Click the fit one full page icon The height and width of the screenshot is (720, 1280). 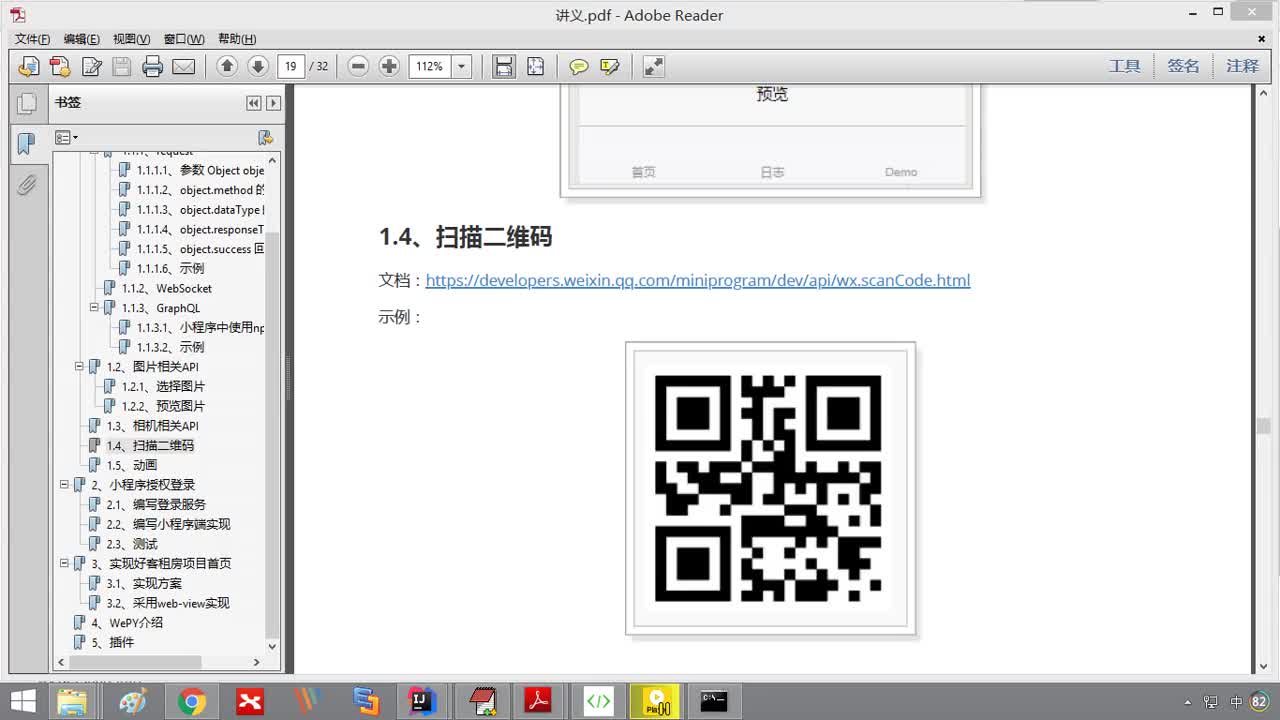pyautogui.click(x=535, y=66)
